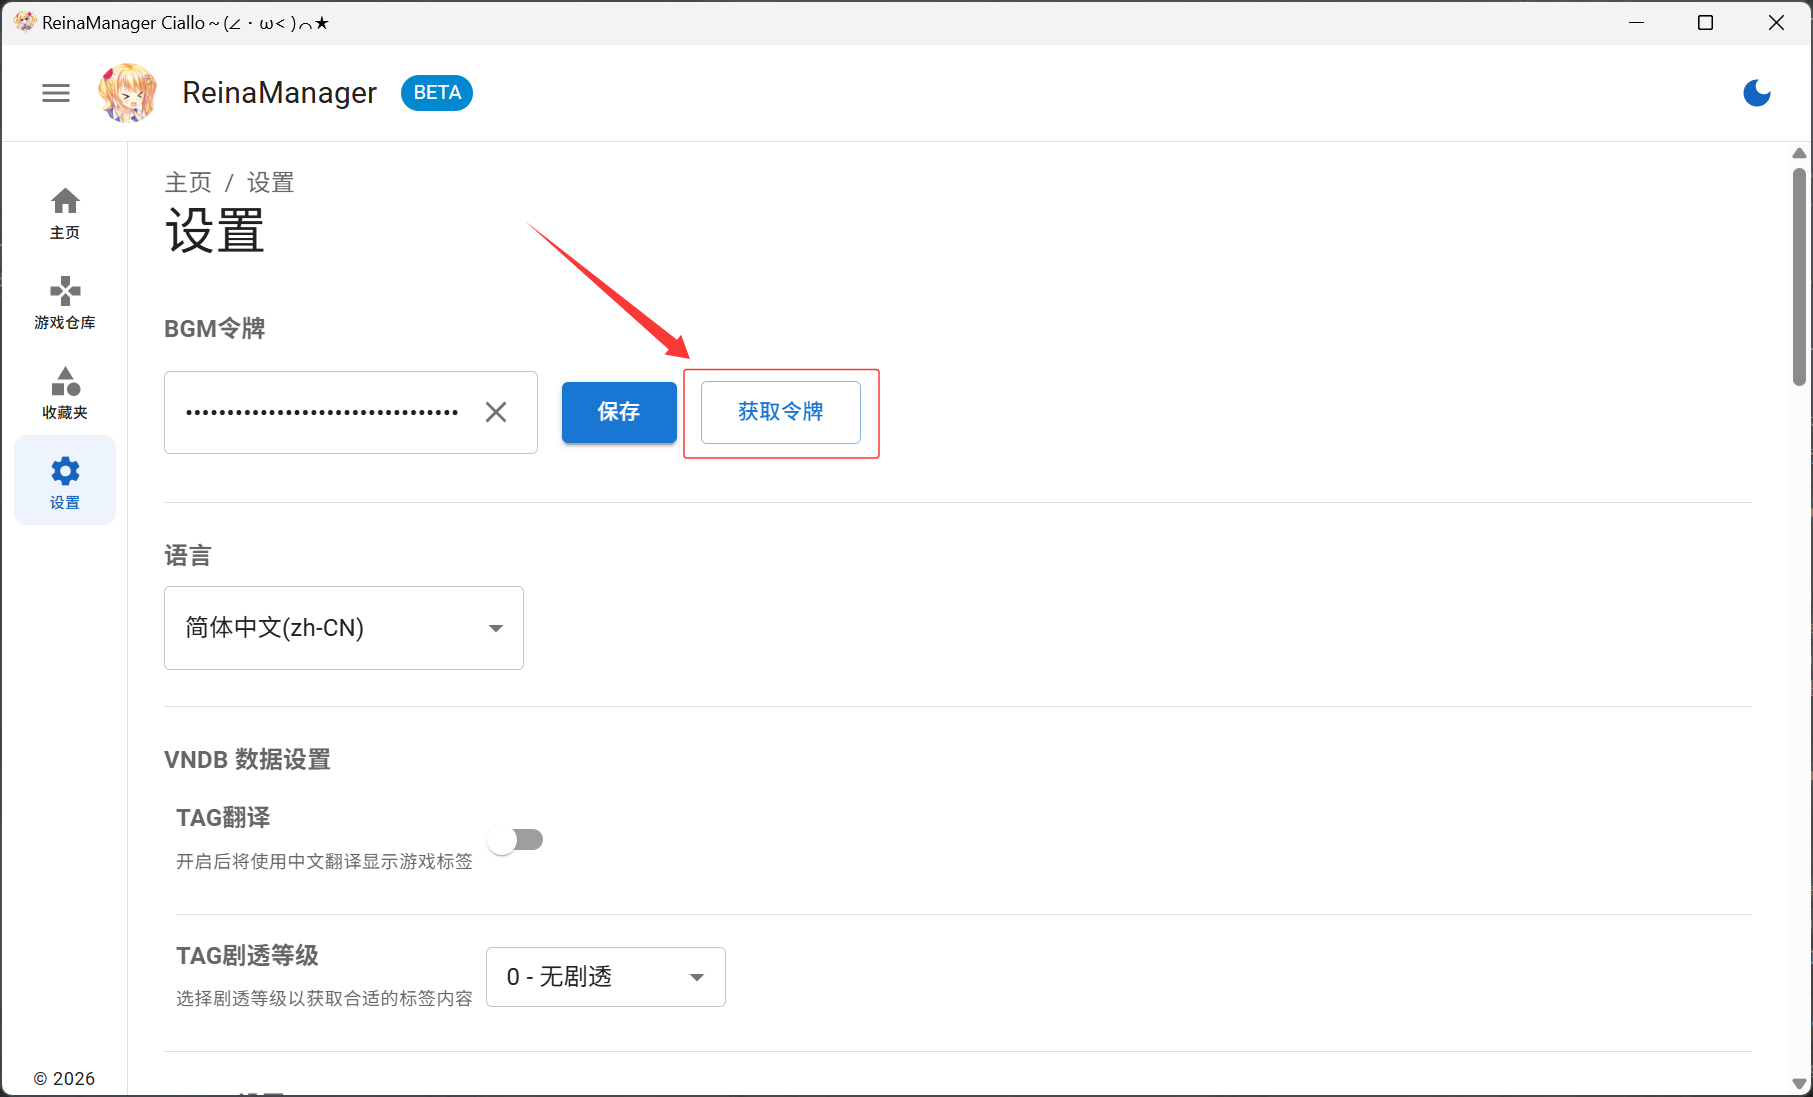Click 主页 in the breadcrumb

[188, 183]
